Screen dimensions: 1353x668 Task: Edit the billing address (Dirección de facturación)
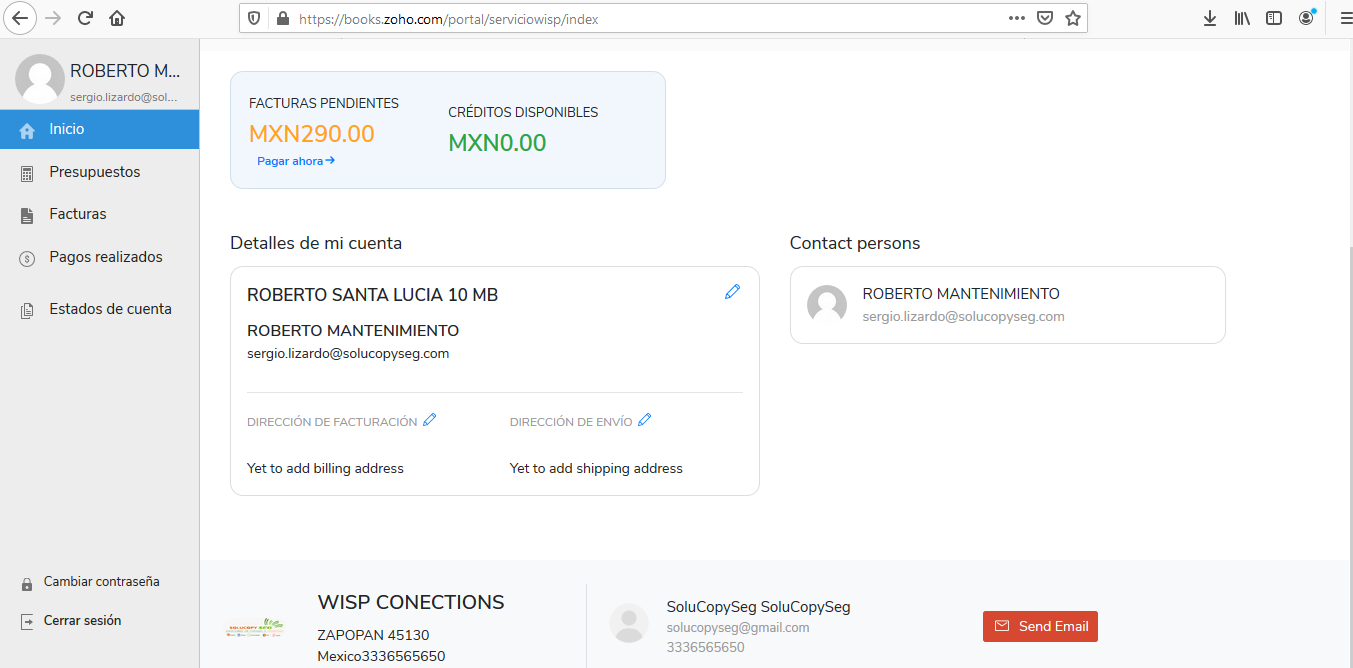pos(430,420)
